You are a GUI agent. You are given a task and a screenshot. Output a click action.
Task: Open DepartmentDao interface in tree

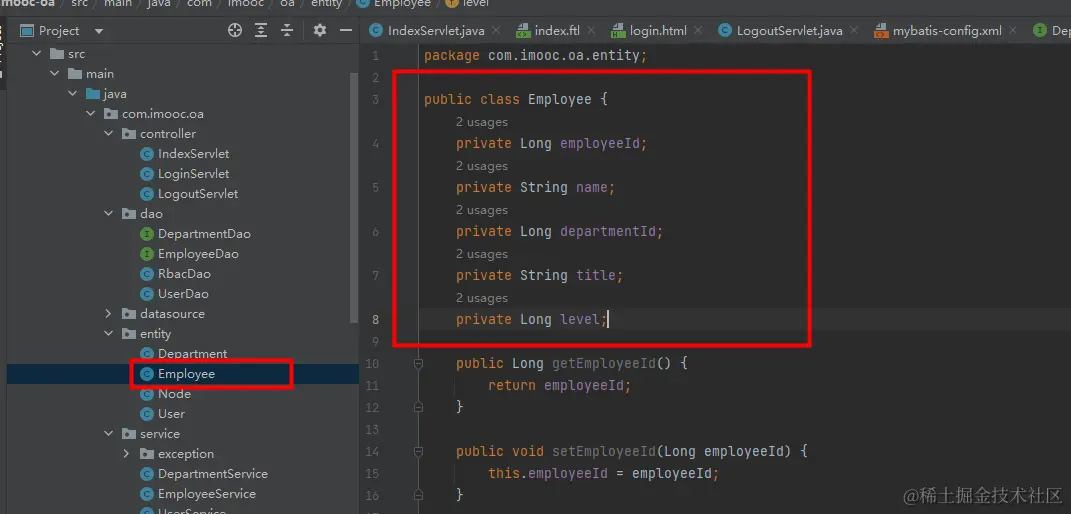(204, 234)
